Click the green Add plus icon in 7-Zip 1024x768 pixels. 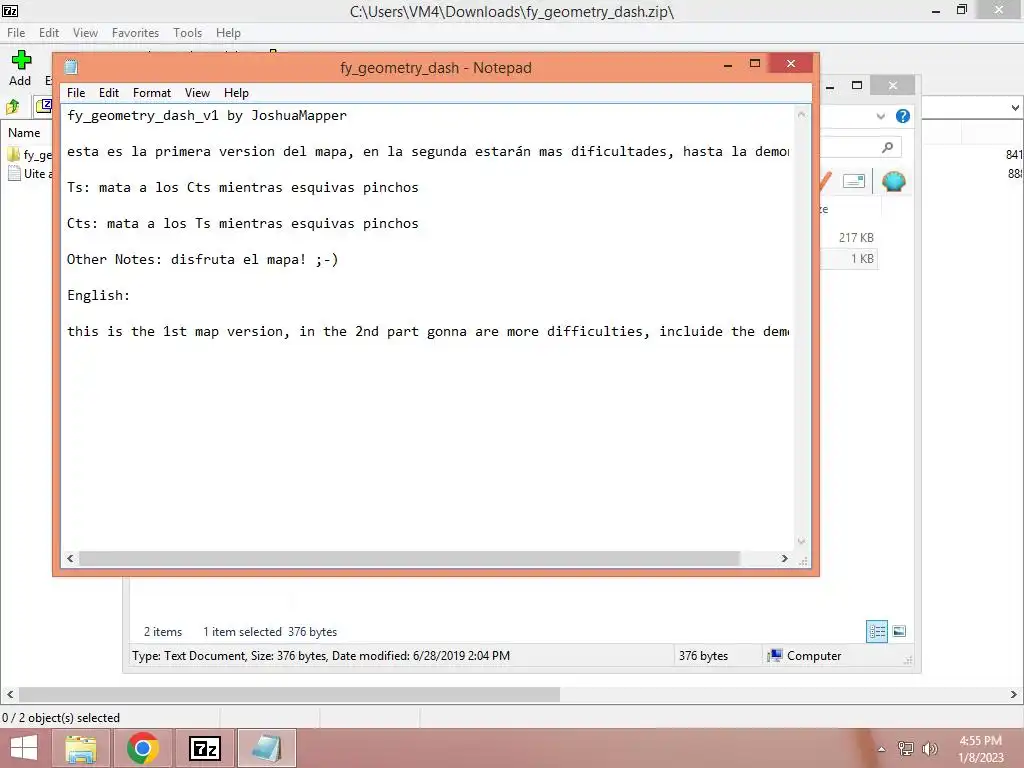tap(21, 60)
